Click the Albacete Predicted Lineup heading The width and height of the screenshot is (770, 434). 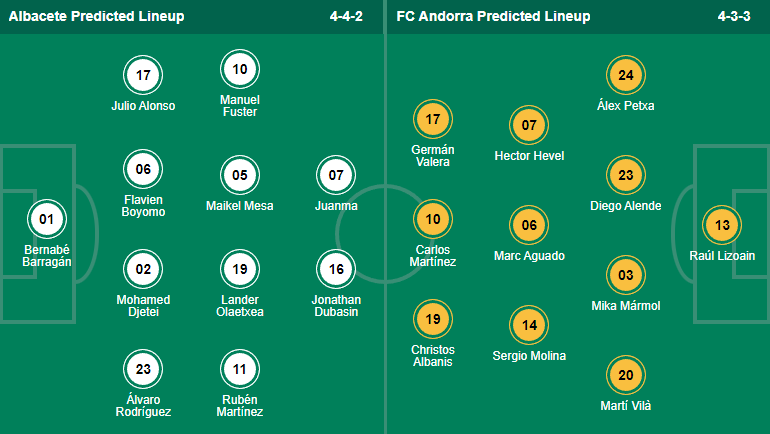pyautogui.click(x=93, y=17)
